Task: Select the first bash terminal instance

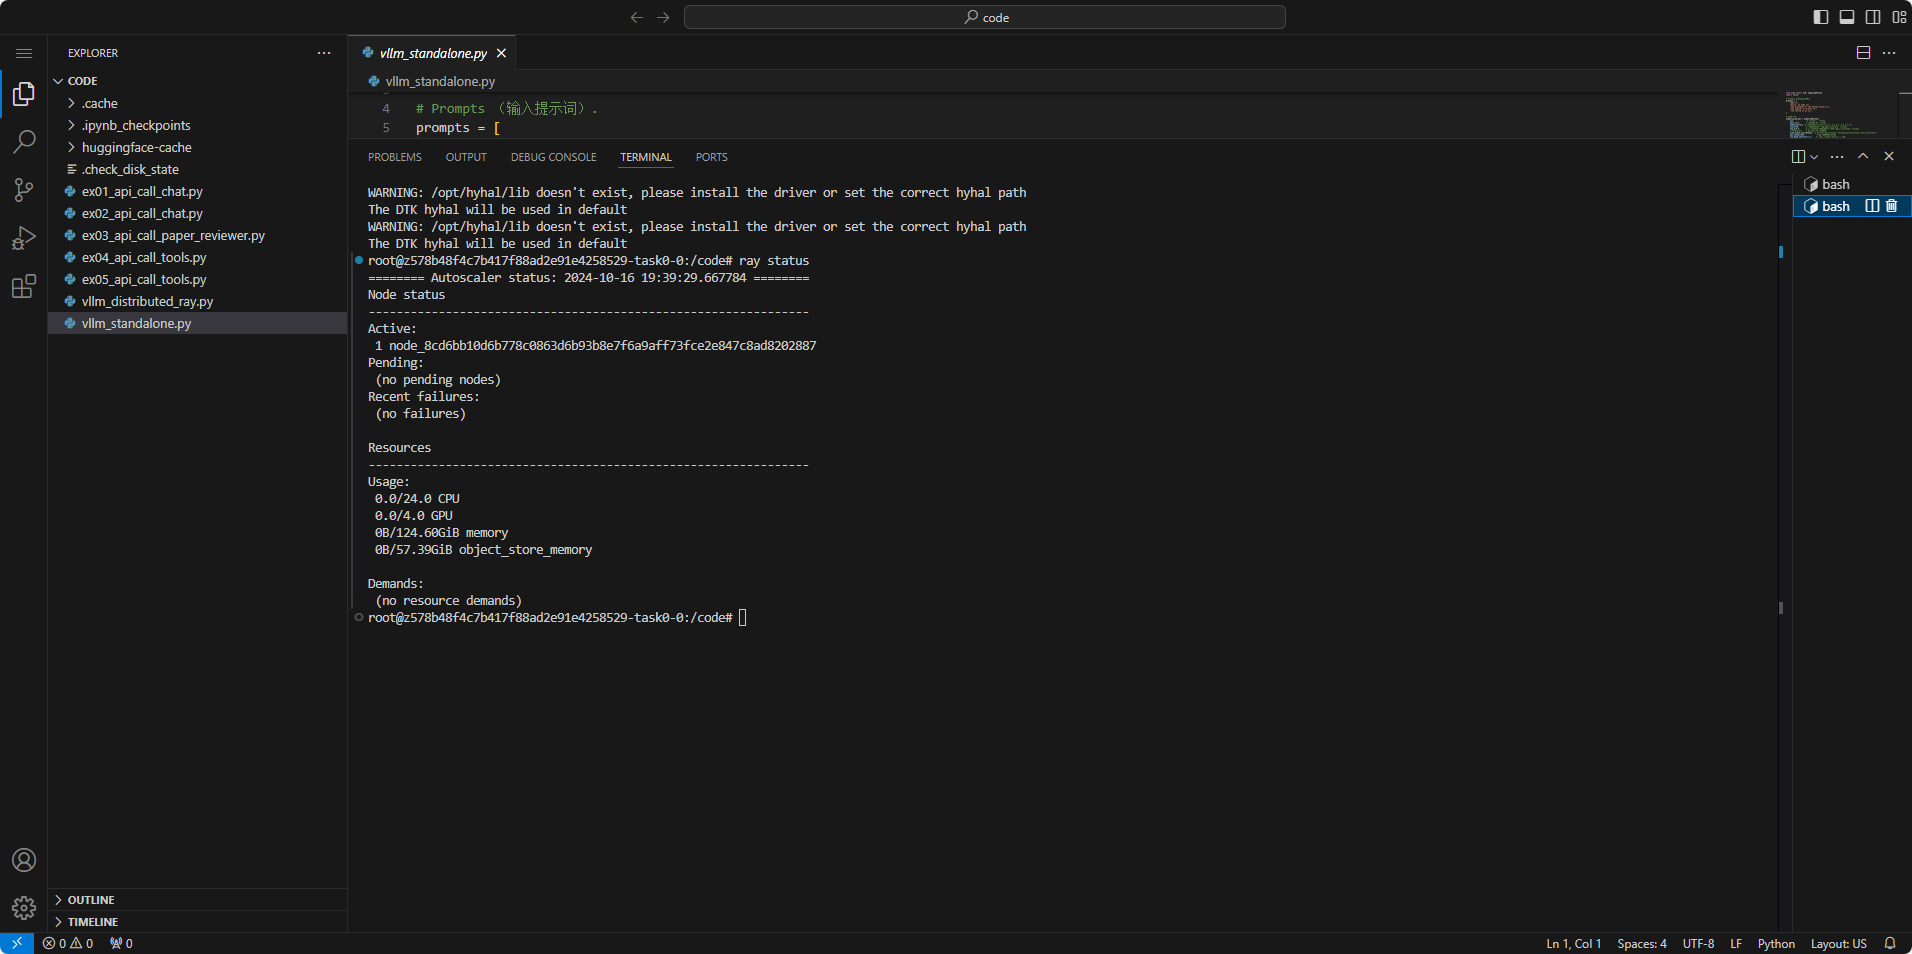Action: 1852,184
